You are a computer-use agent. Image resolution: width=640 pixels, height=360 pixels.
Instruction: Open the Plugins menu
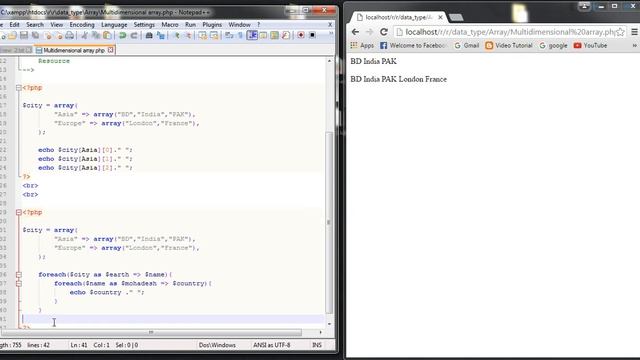tap(212, 24)
